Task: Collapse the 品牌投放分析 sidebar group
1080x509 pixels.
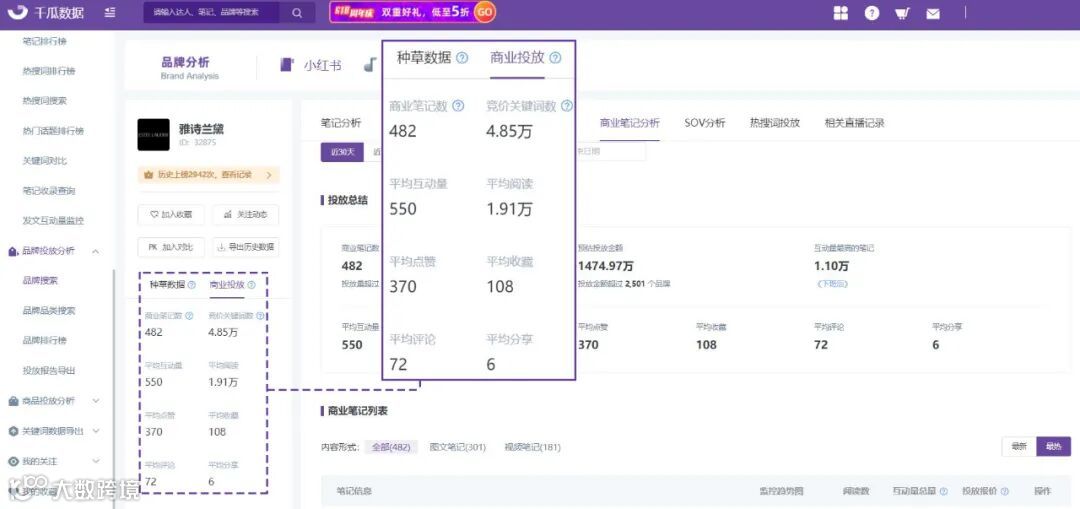Action: pyautogui.click(x=54, y=251)
